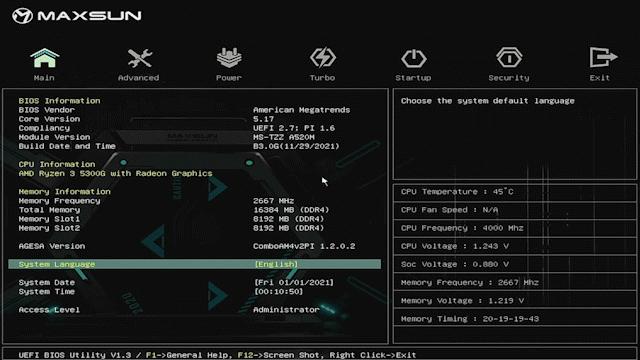This screenshot has height=360, width=640.
Task: Click the Memory Slot2 label
Action: [x=49, y=228]
